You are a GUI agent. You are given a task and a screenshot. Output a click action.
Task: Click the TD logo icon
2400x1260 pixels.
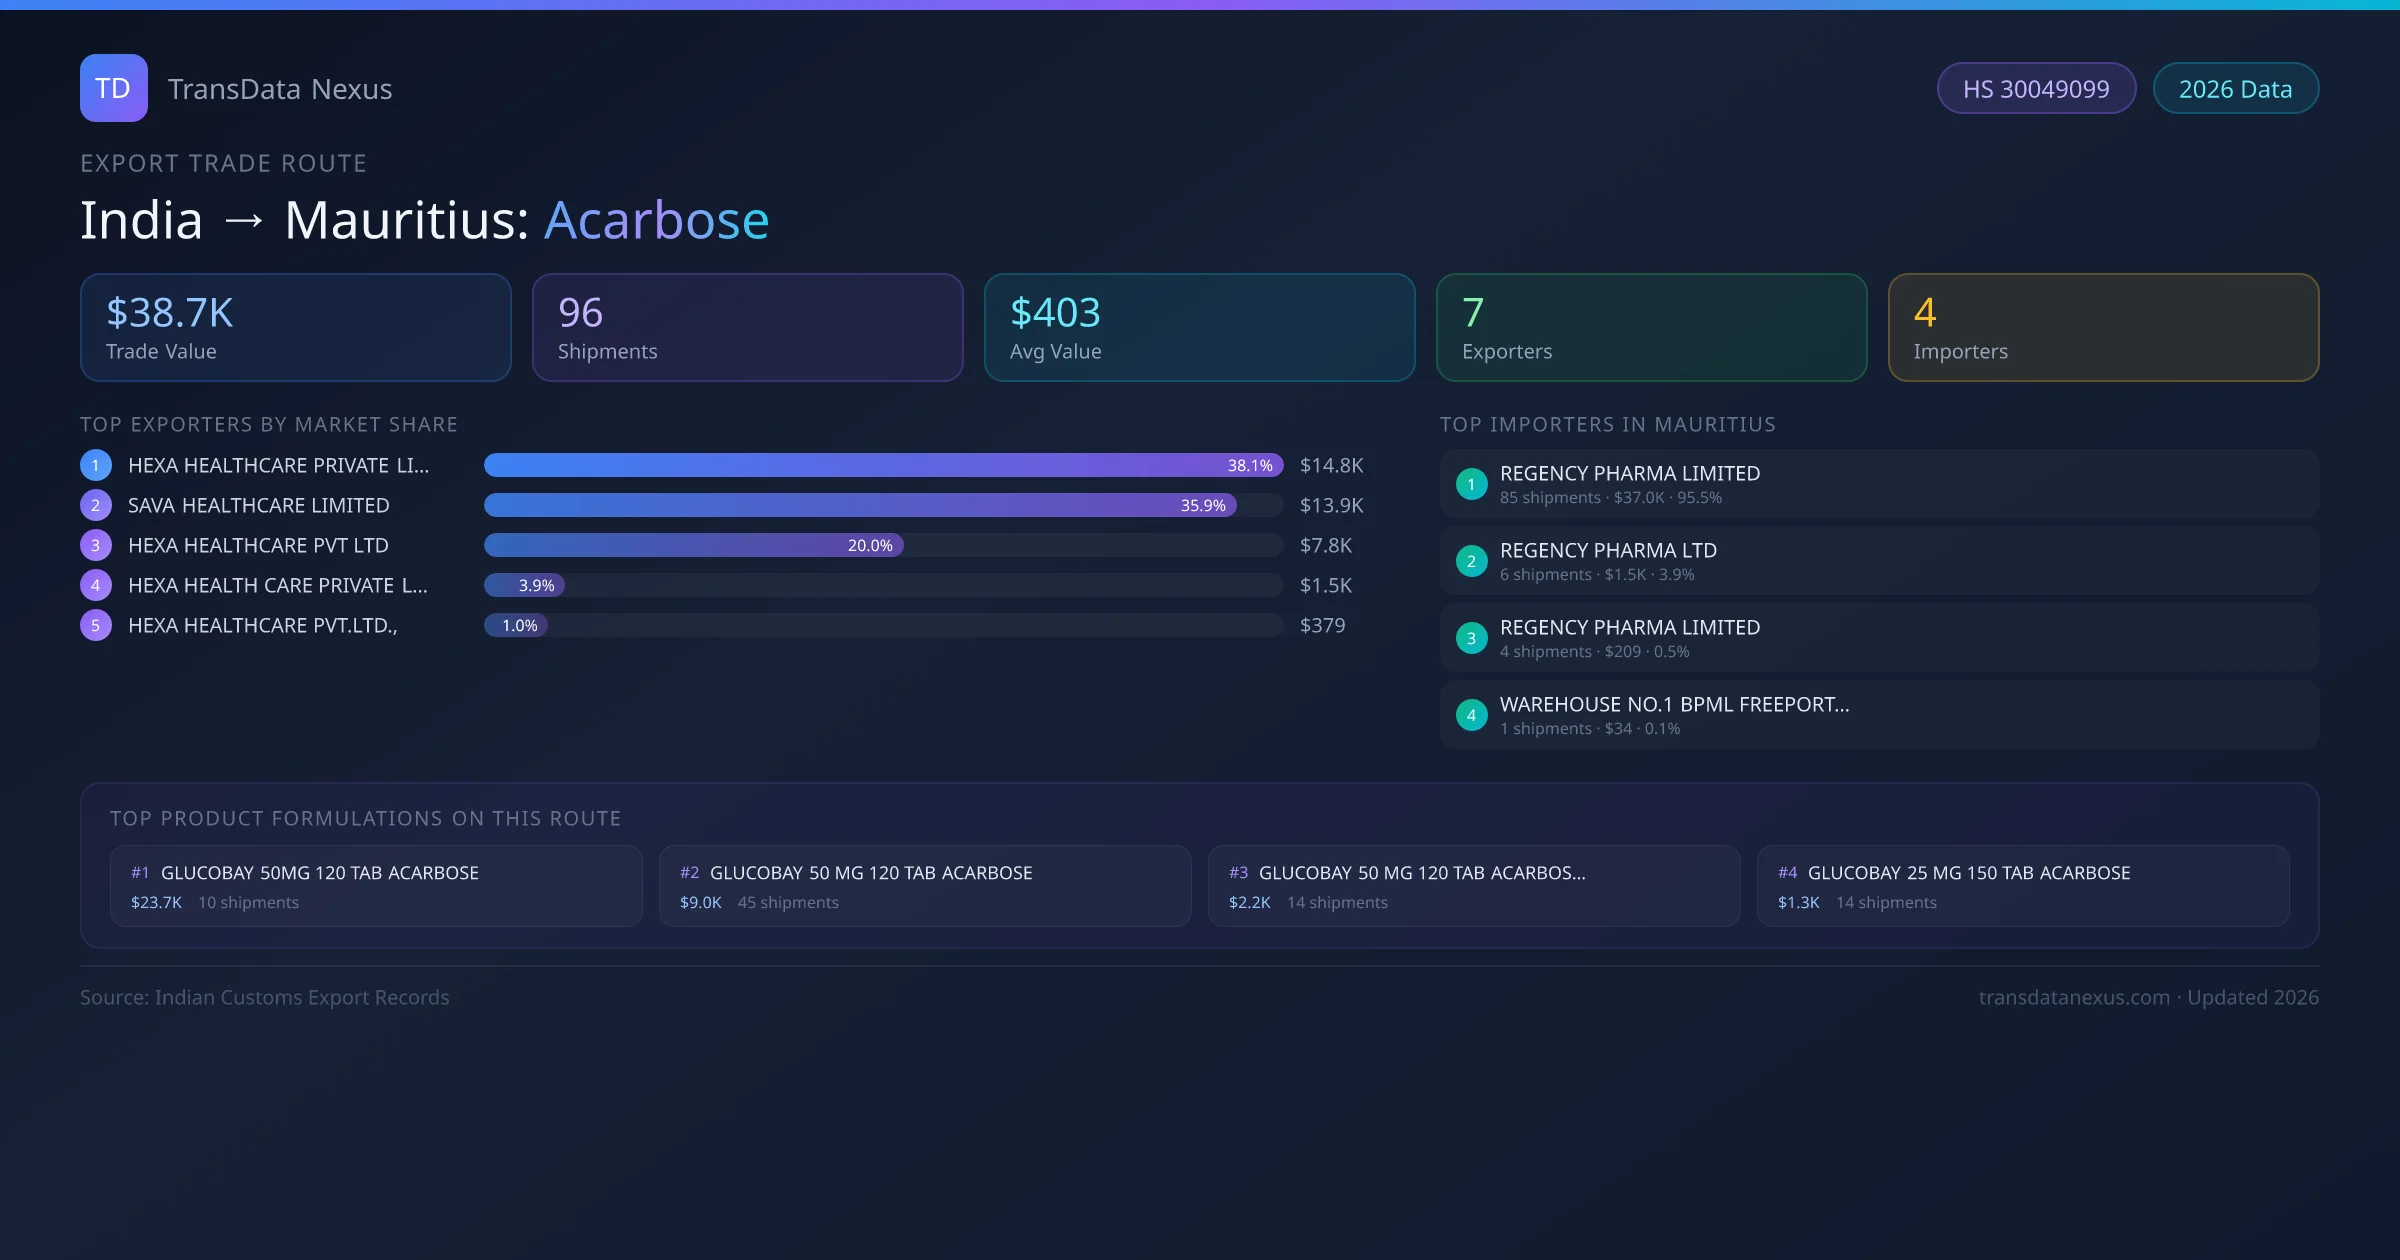(x=113, y=88)
